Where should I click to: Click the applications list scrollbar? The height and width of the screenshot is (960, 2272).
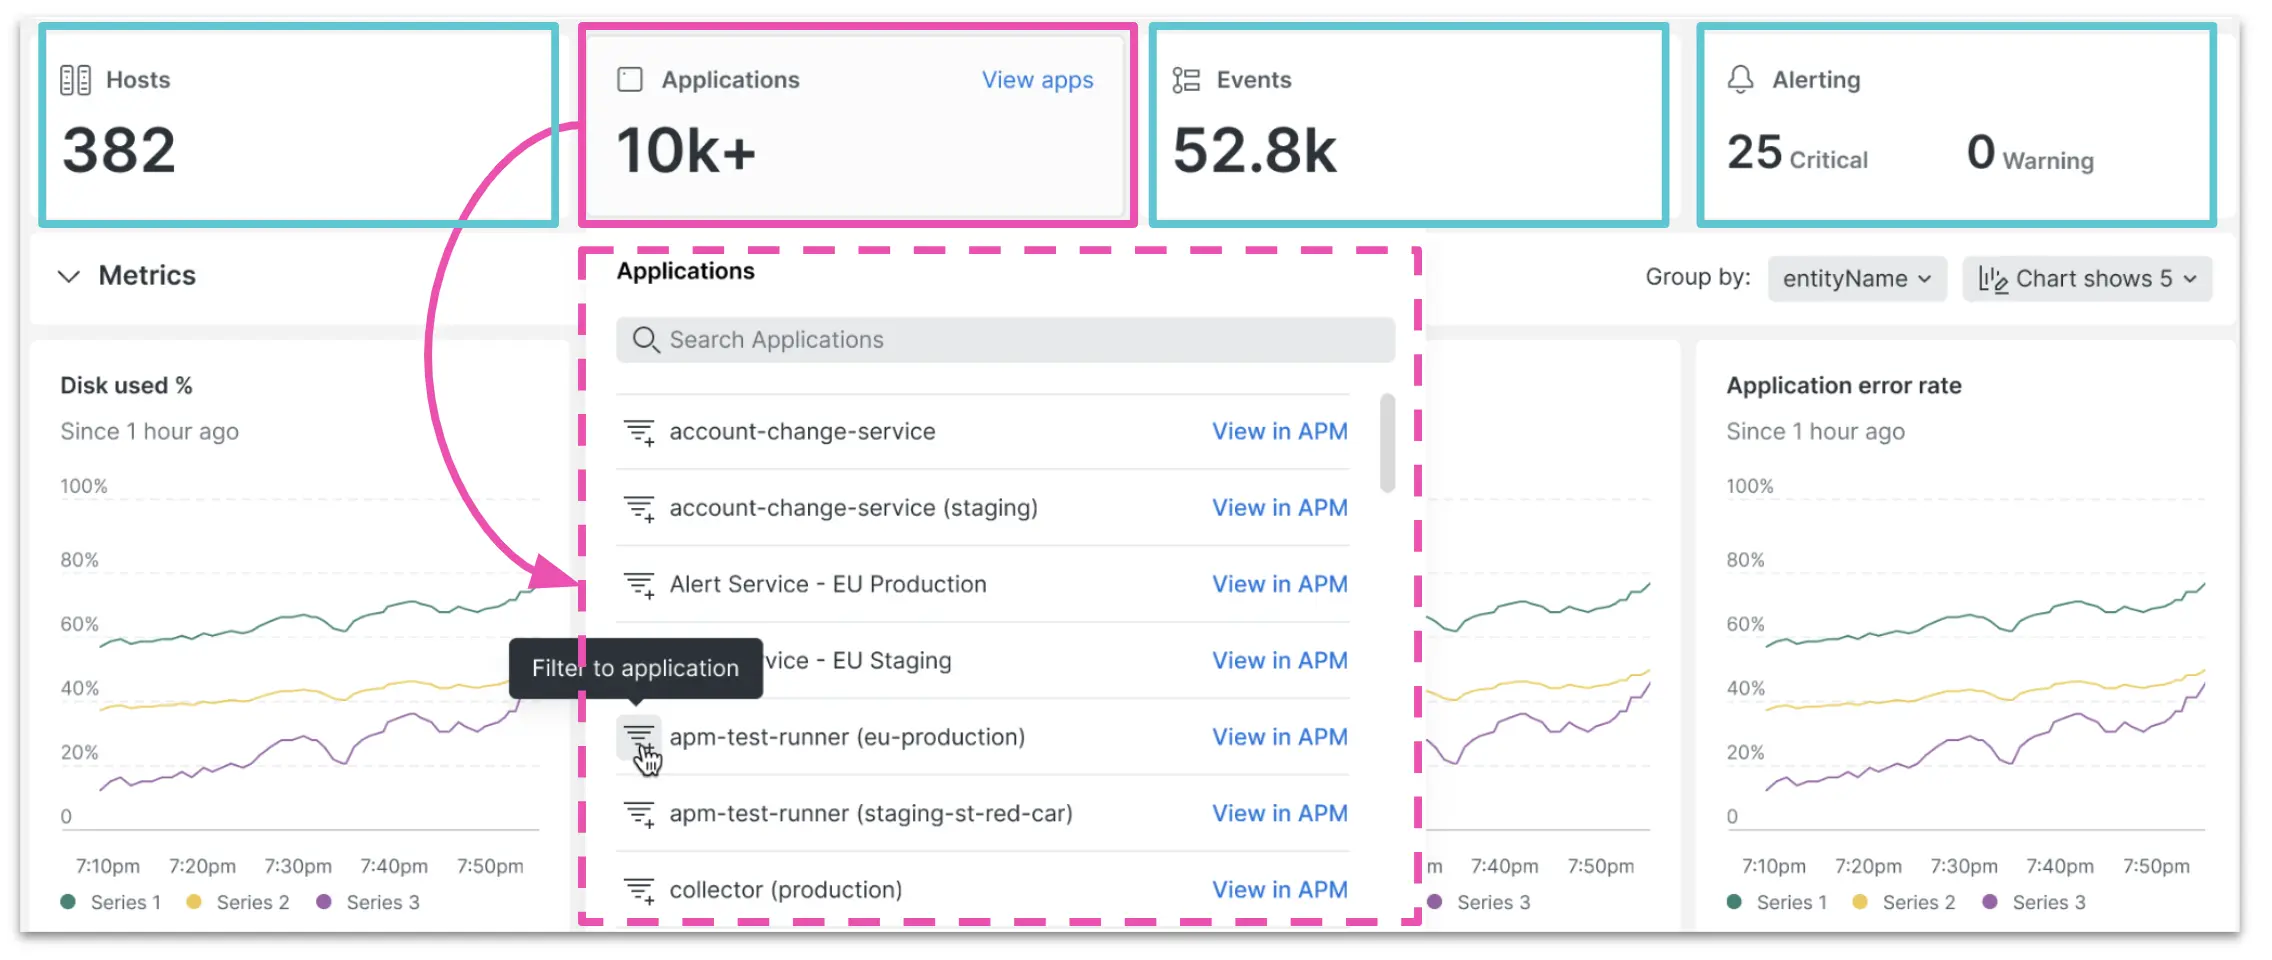(x=1387, y=443)
